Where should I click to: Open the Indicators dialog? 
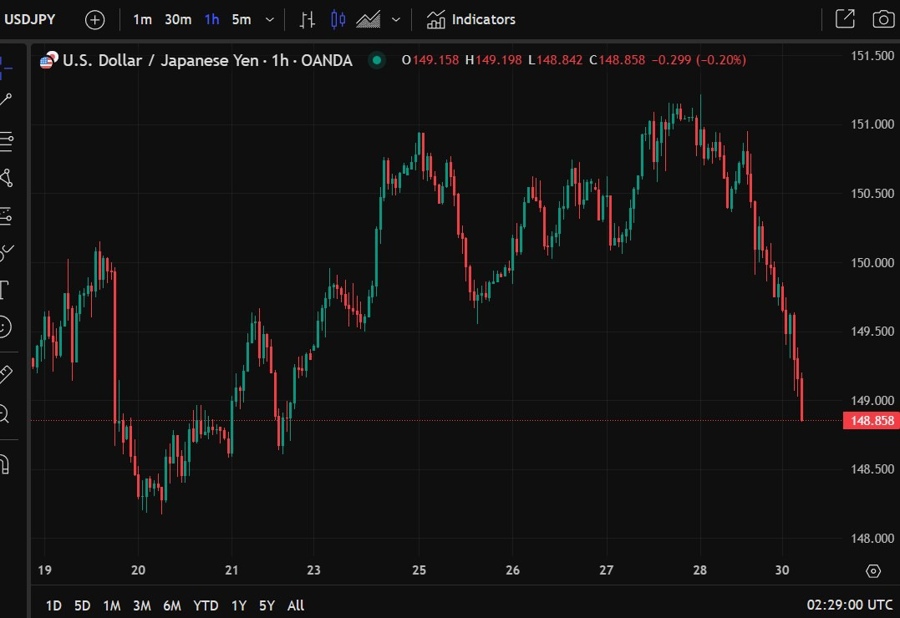click(471, 19)
